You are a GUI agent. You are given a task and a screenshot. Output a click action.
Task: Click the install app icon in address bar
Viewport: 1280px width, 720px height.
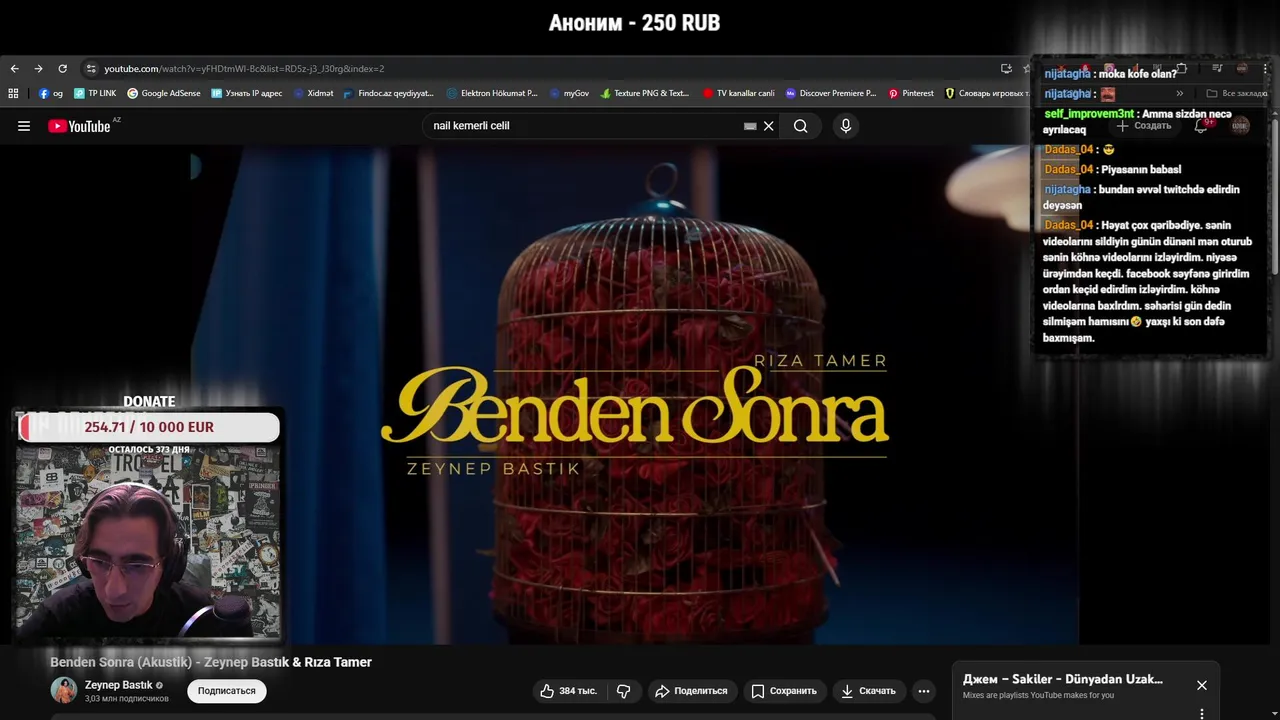click(x=1006, y=69)
